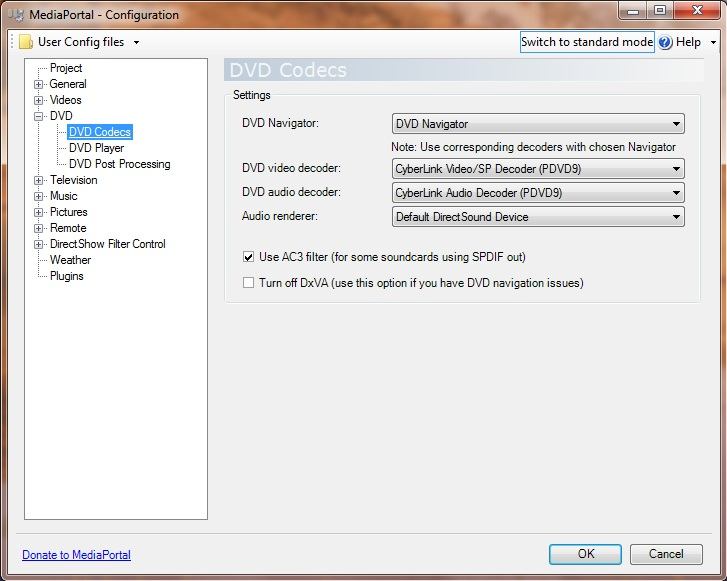The image size is (727, 581).
Task: Expand the DirectShow Filter Control node
Action: click(38, 244)
